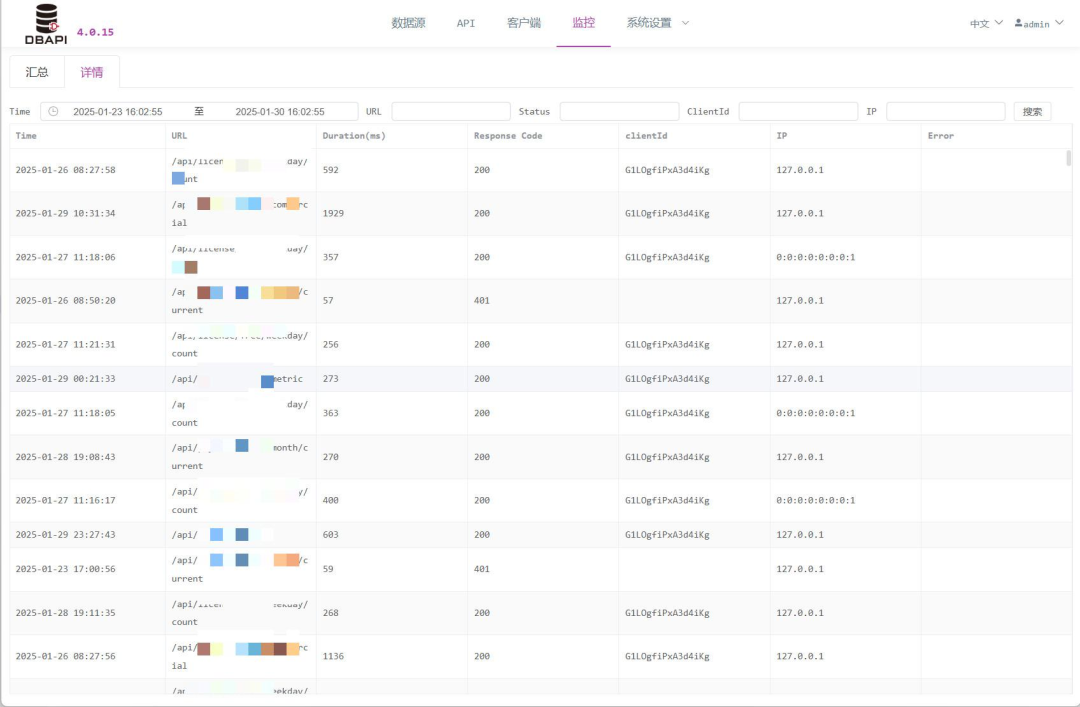Viewport: 1080px width, 707px height.
Task: Open the API menu item
Action: coord(466,23)
